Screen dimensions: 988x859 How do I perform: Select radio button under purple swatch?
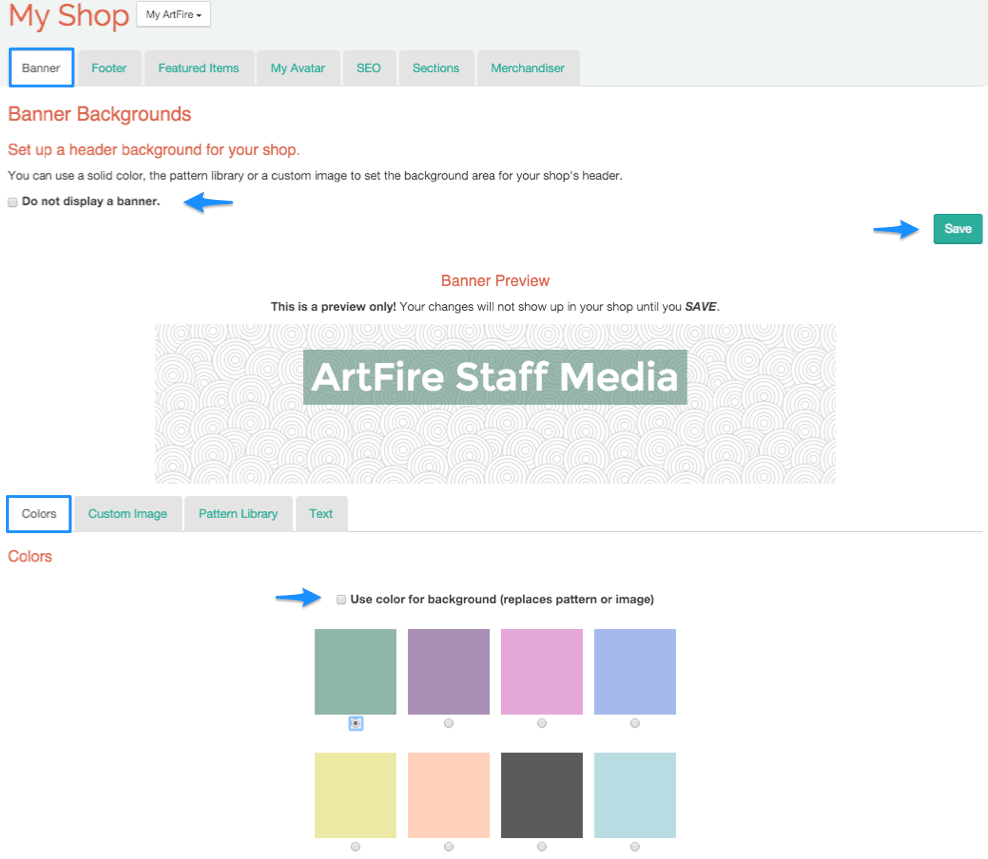click(x=449, y=723)
